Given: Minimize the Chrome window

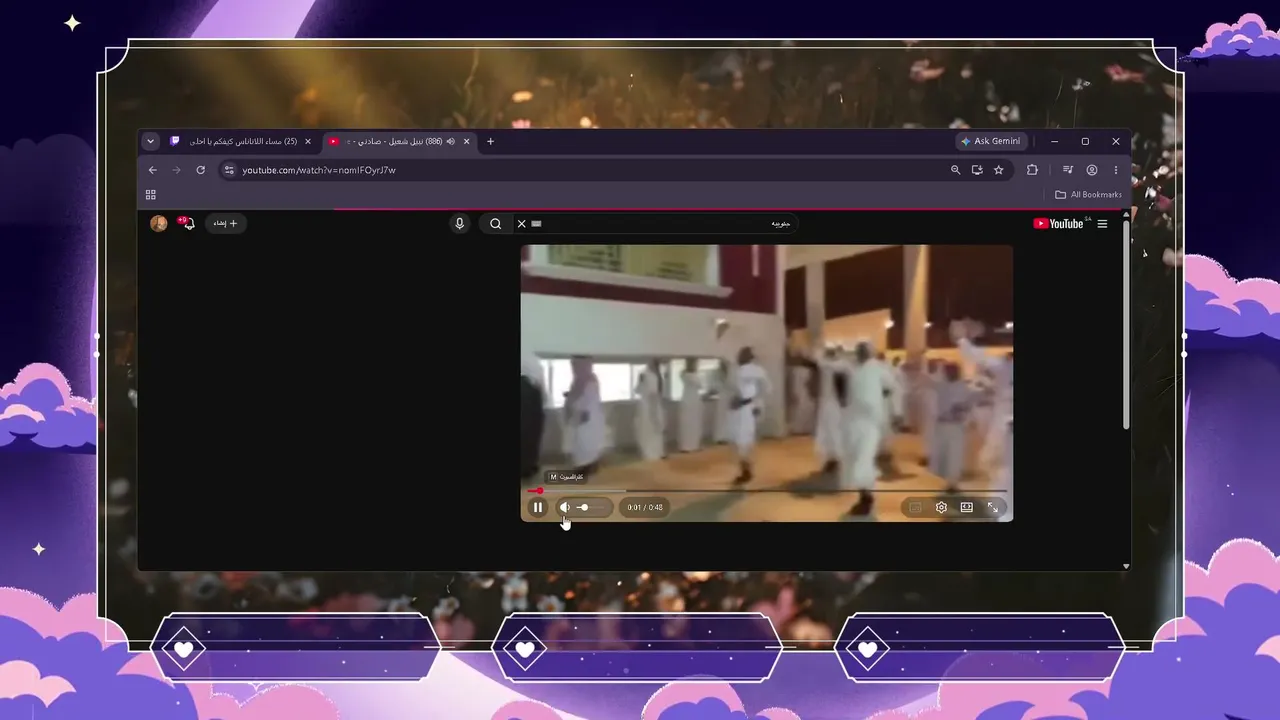Looking at the screenshot, I should [1054, 141].
